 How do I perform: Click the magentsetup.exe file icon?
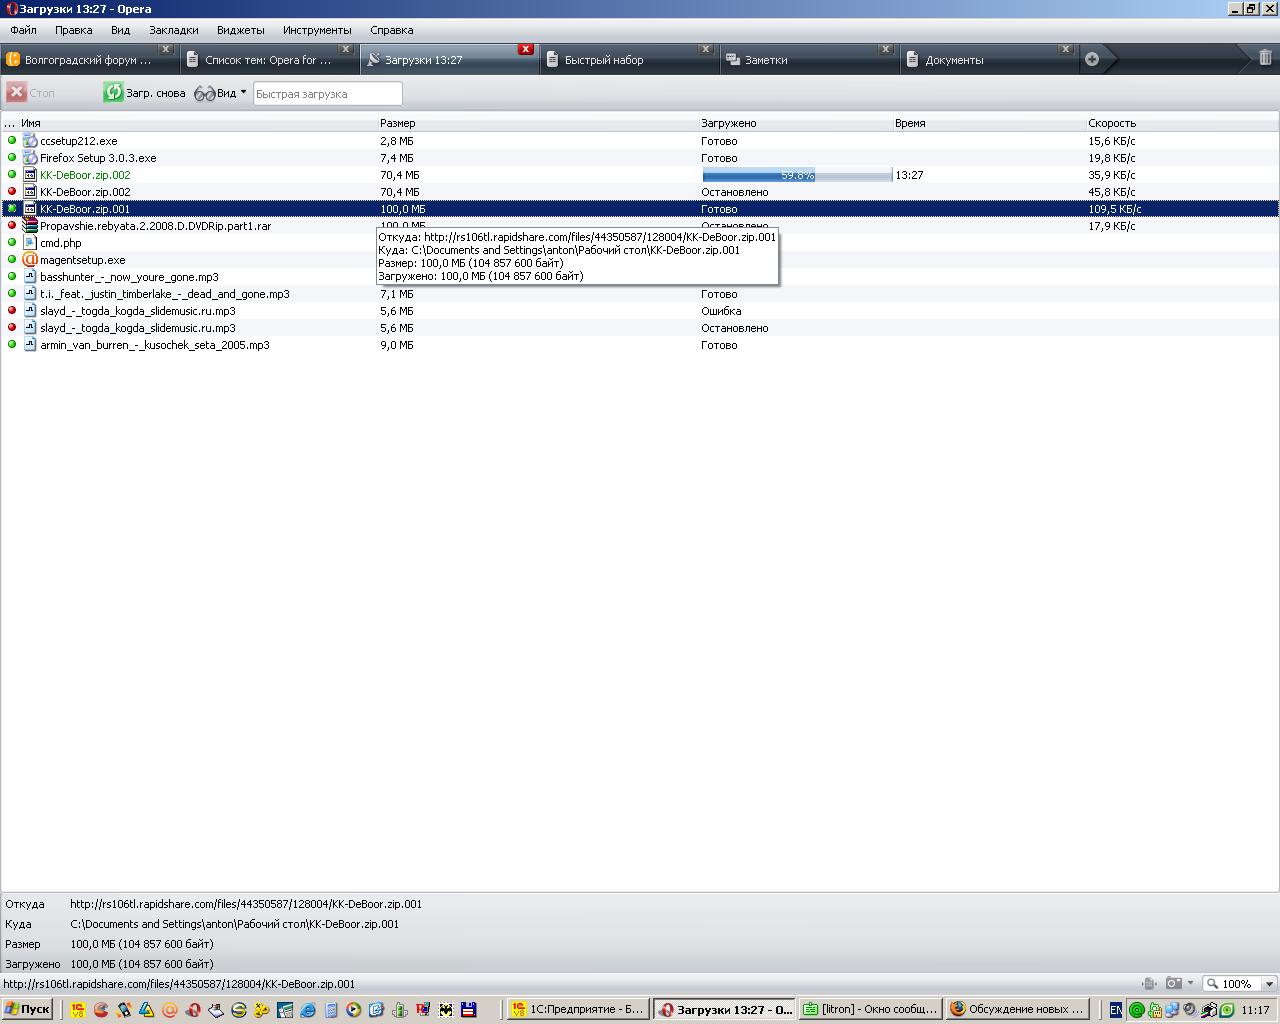(30, 260)
